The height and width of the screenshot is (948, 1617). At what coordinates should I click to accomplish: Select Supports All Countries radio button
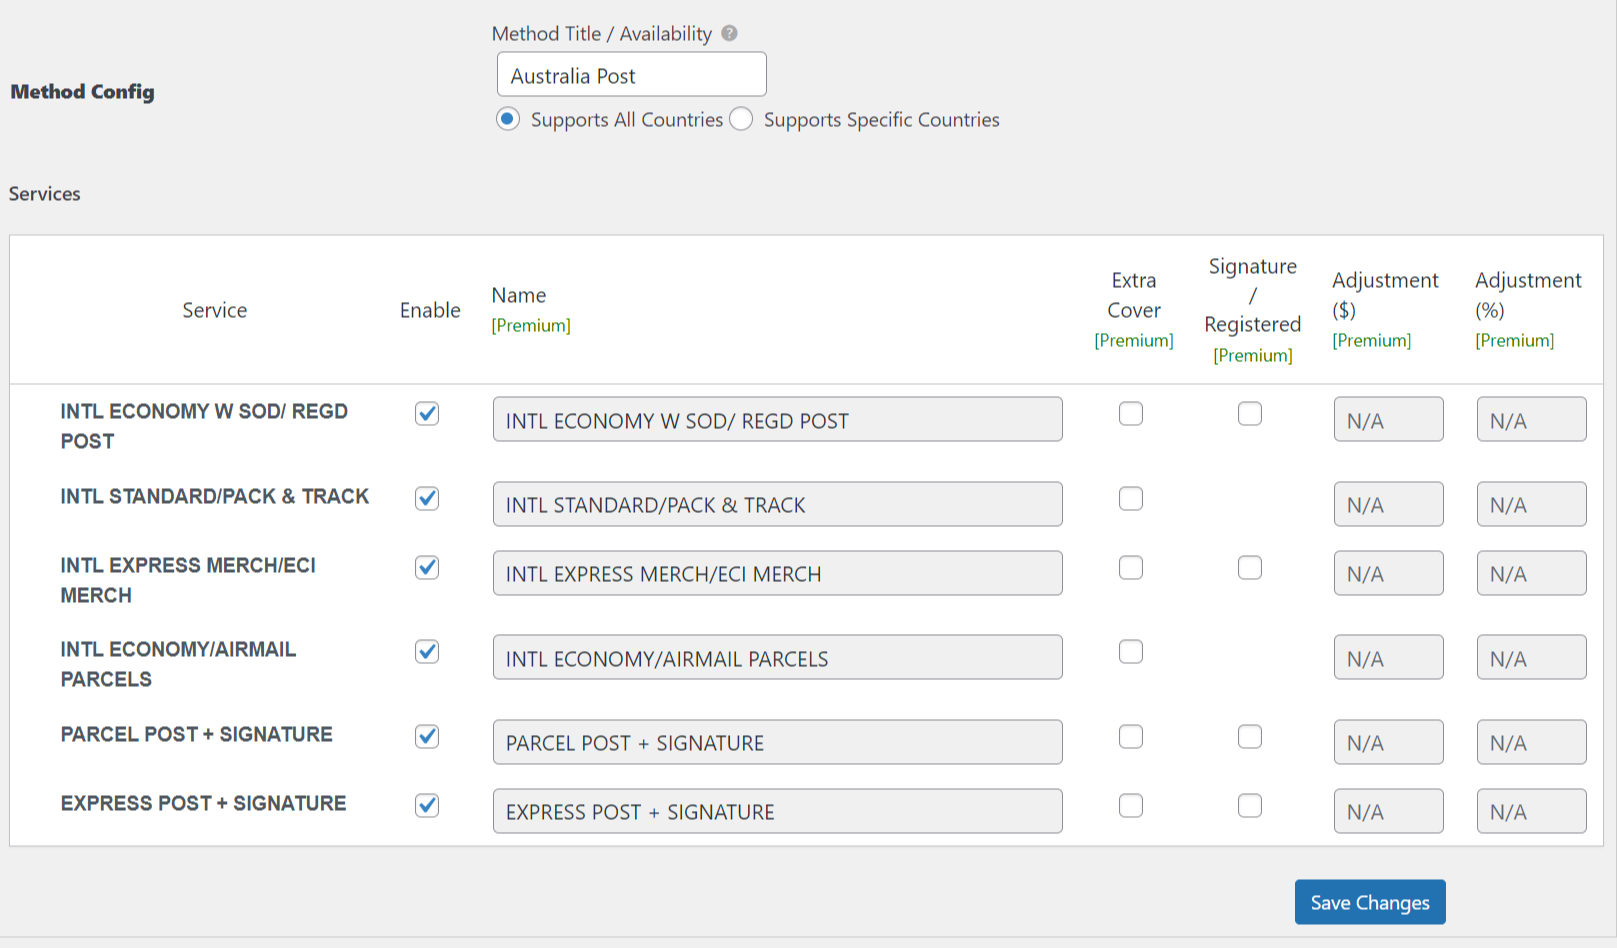508,119
